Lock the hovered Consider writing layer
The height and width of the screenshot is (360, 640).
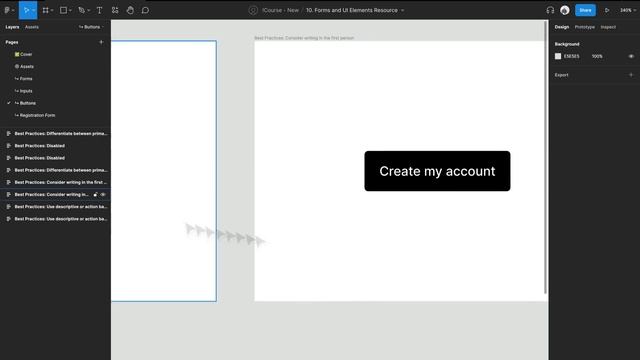pyautogui.click(x=96, y=195)
